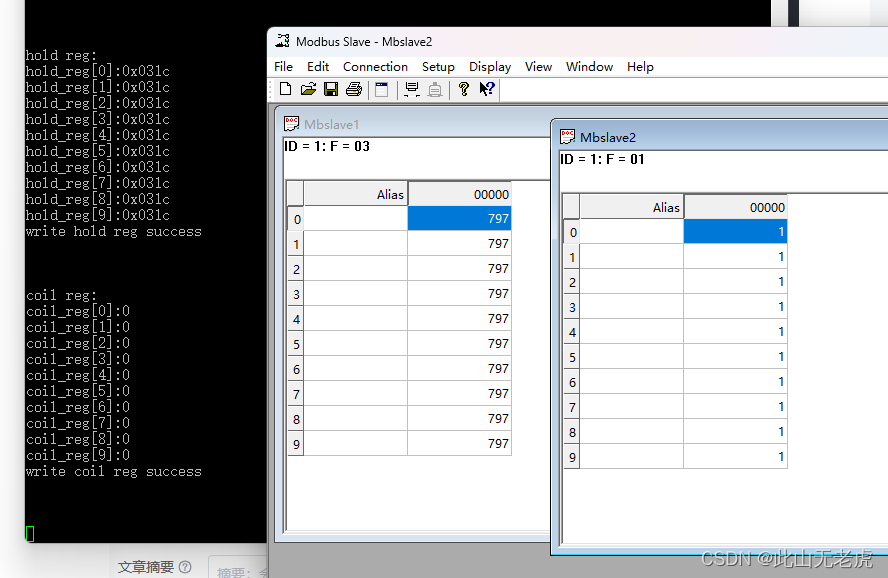
Task: Activate context help with the arrow-question icon
Action: point(486,89)
